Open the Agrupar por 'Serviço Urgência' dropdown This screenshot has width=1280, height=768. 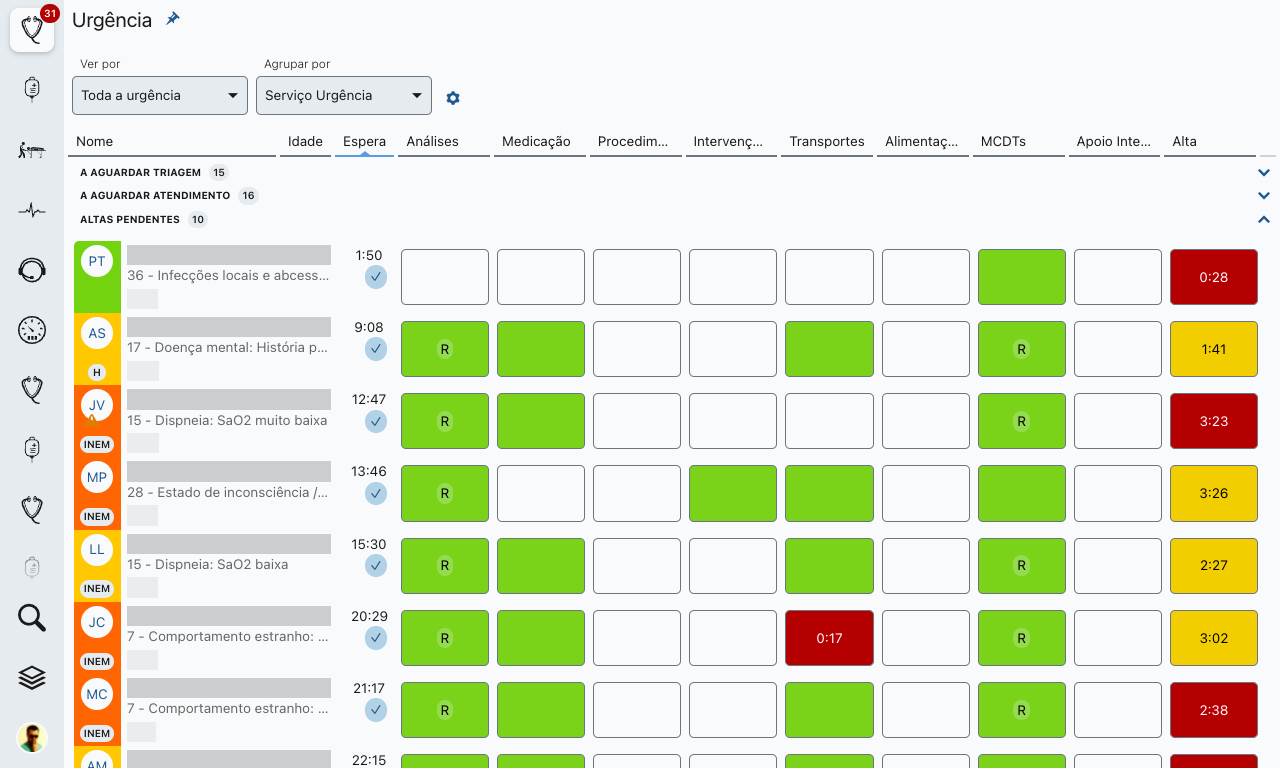[343, 96]
